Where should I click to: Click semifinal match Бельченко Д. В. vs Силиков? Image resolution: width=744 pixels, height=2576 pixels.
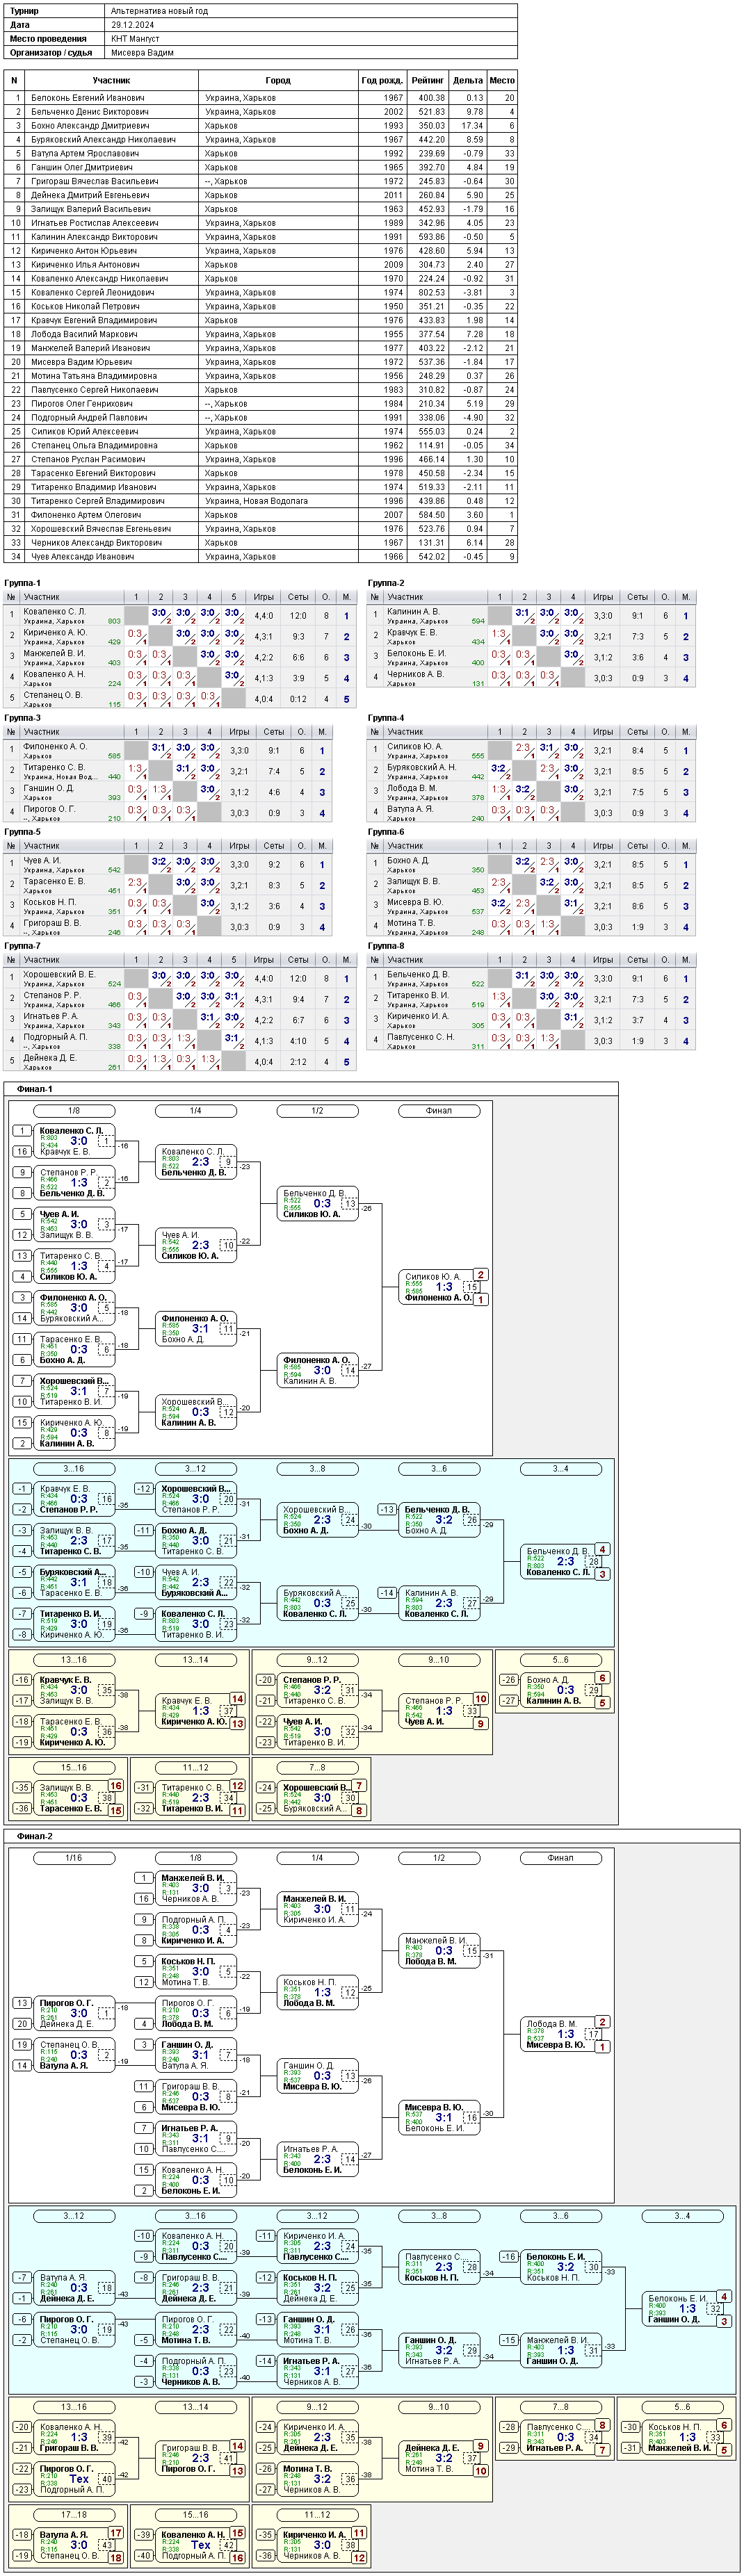[318, 1204]
